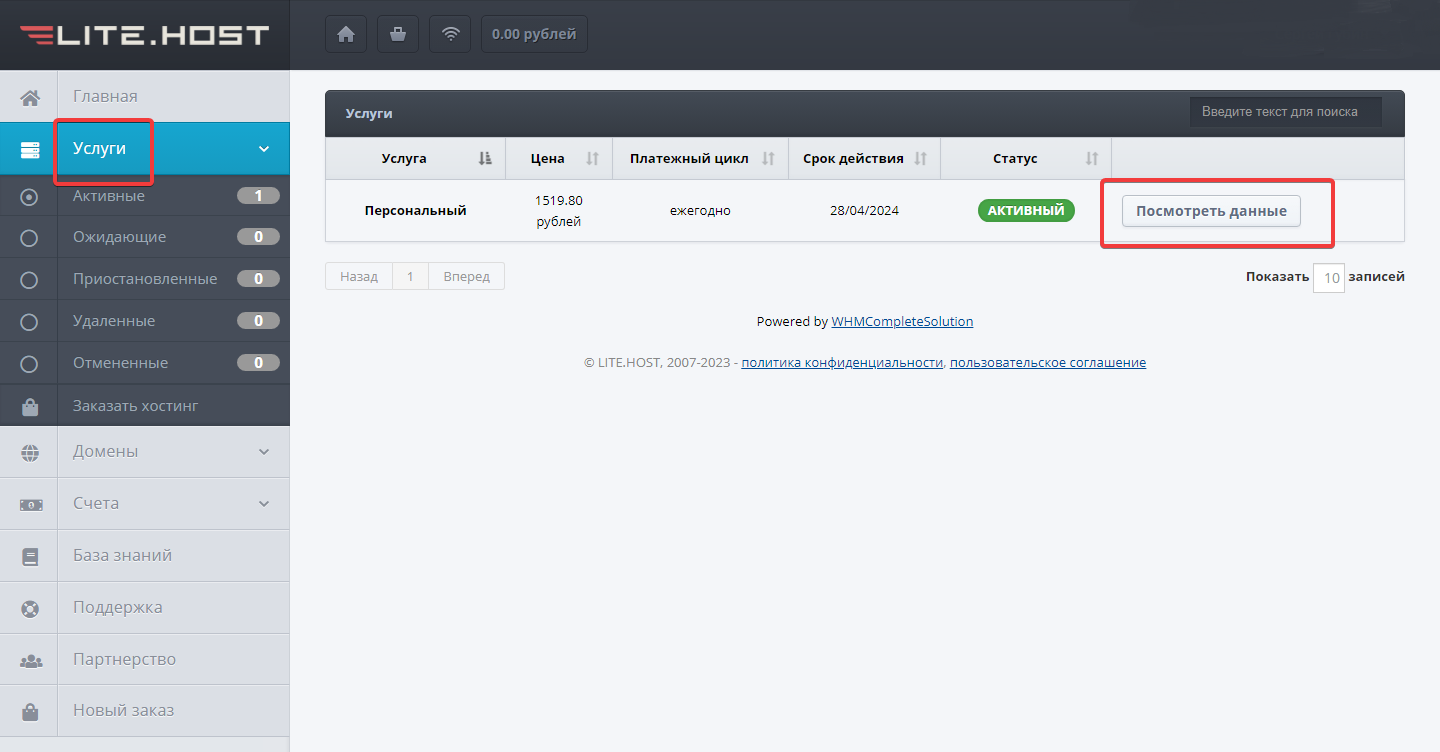1440x752 pixels.
Task: Click the ежегодно billing cycle cell
Action: (700, 211)
